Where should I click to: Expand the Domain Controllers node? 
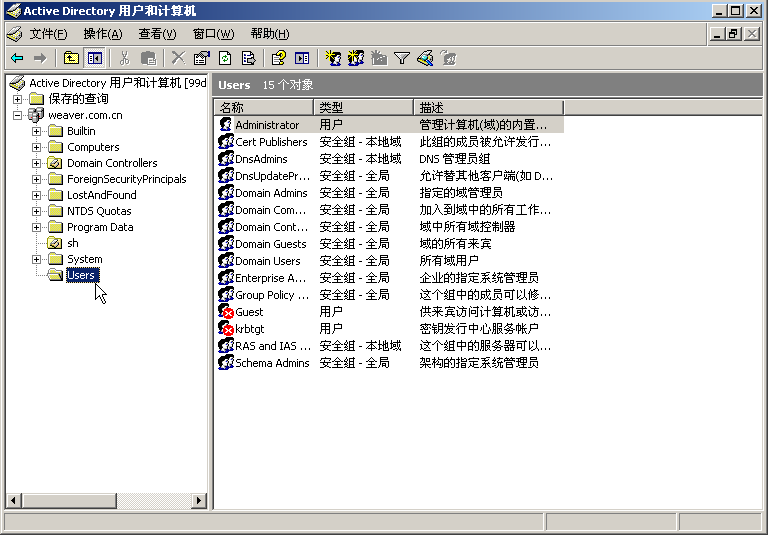click(x=36, y=163)
